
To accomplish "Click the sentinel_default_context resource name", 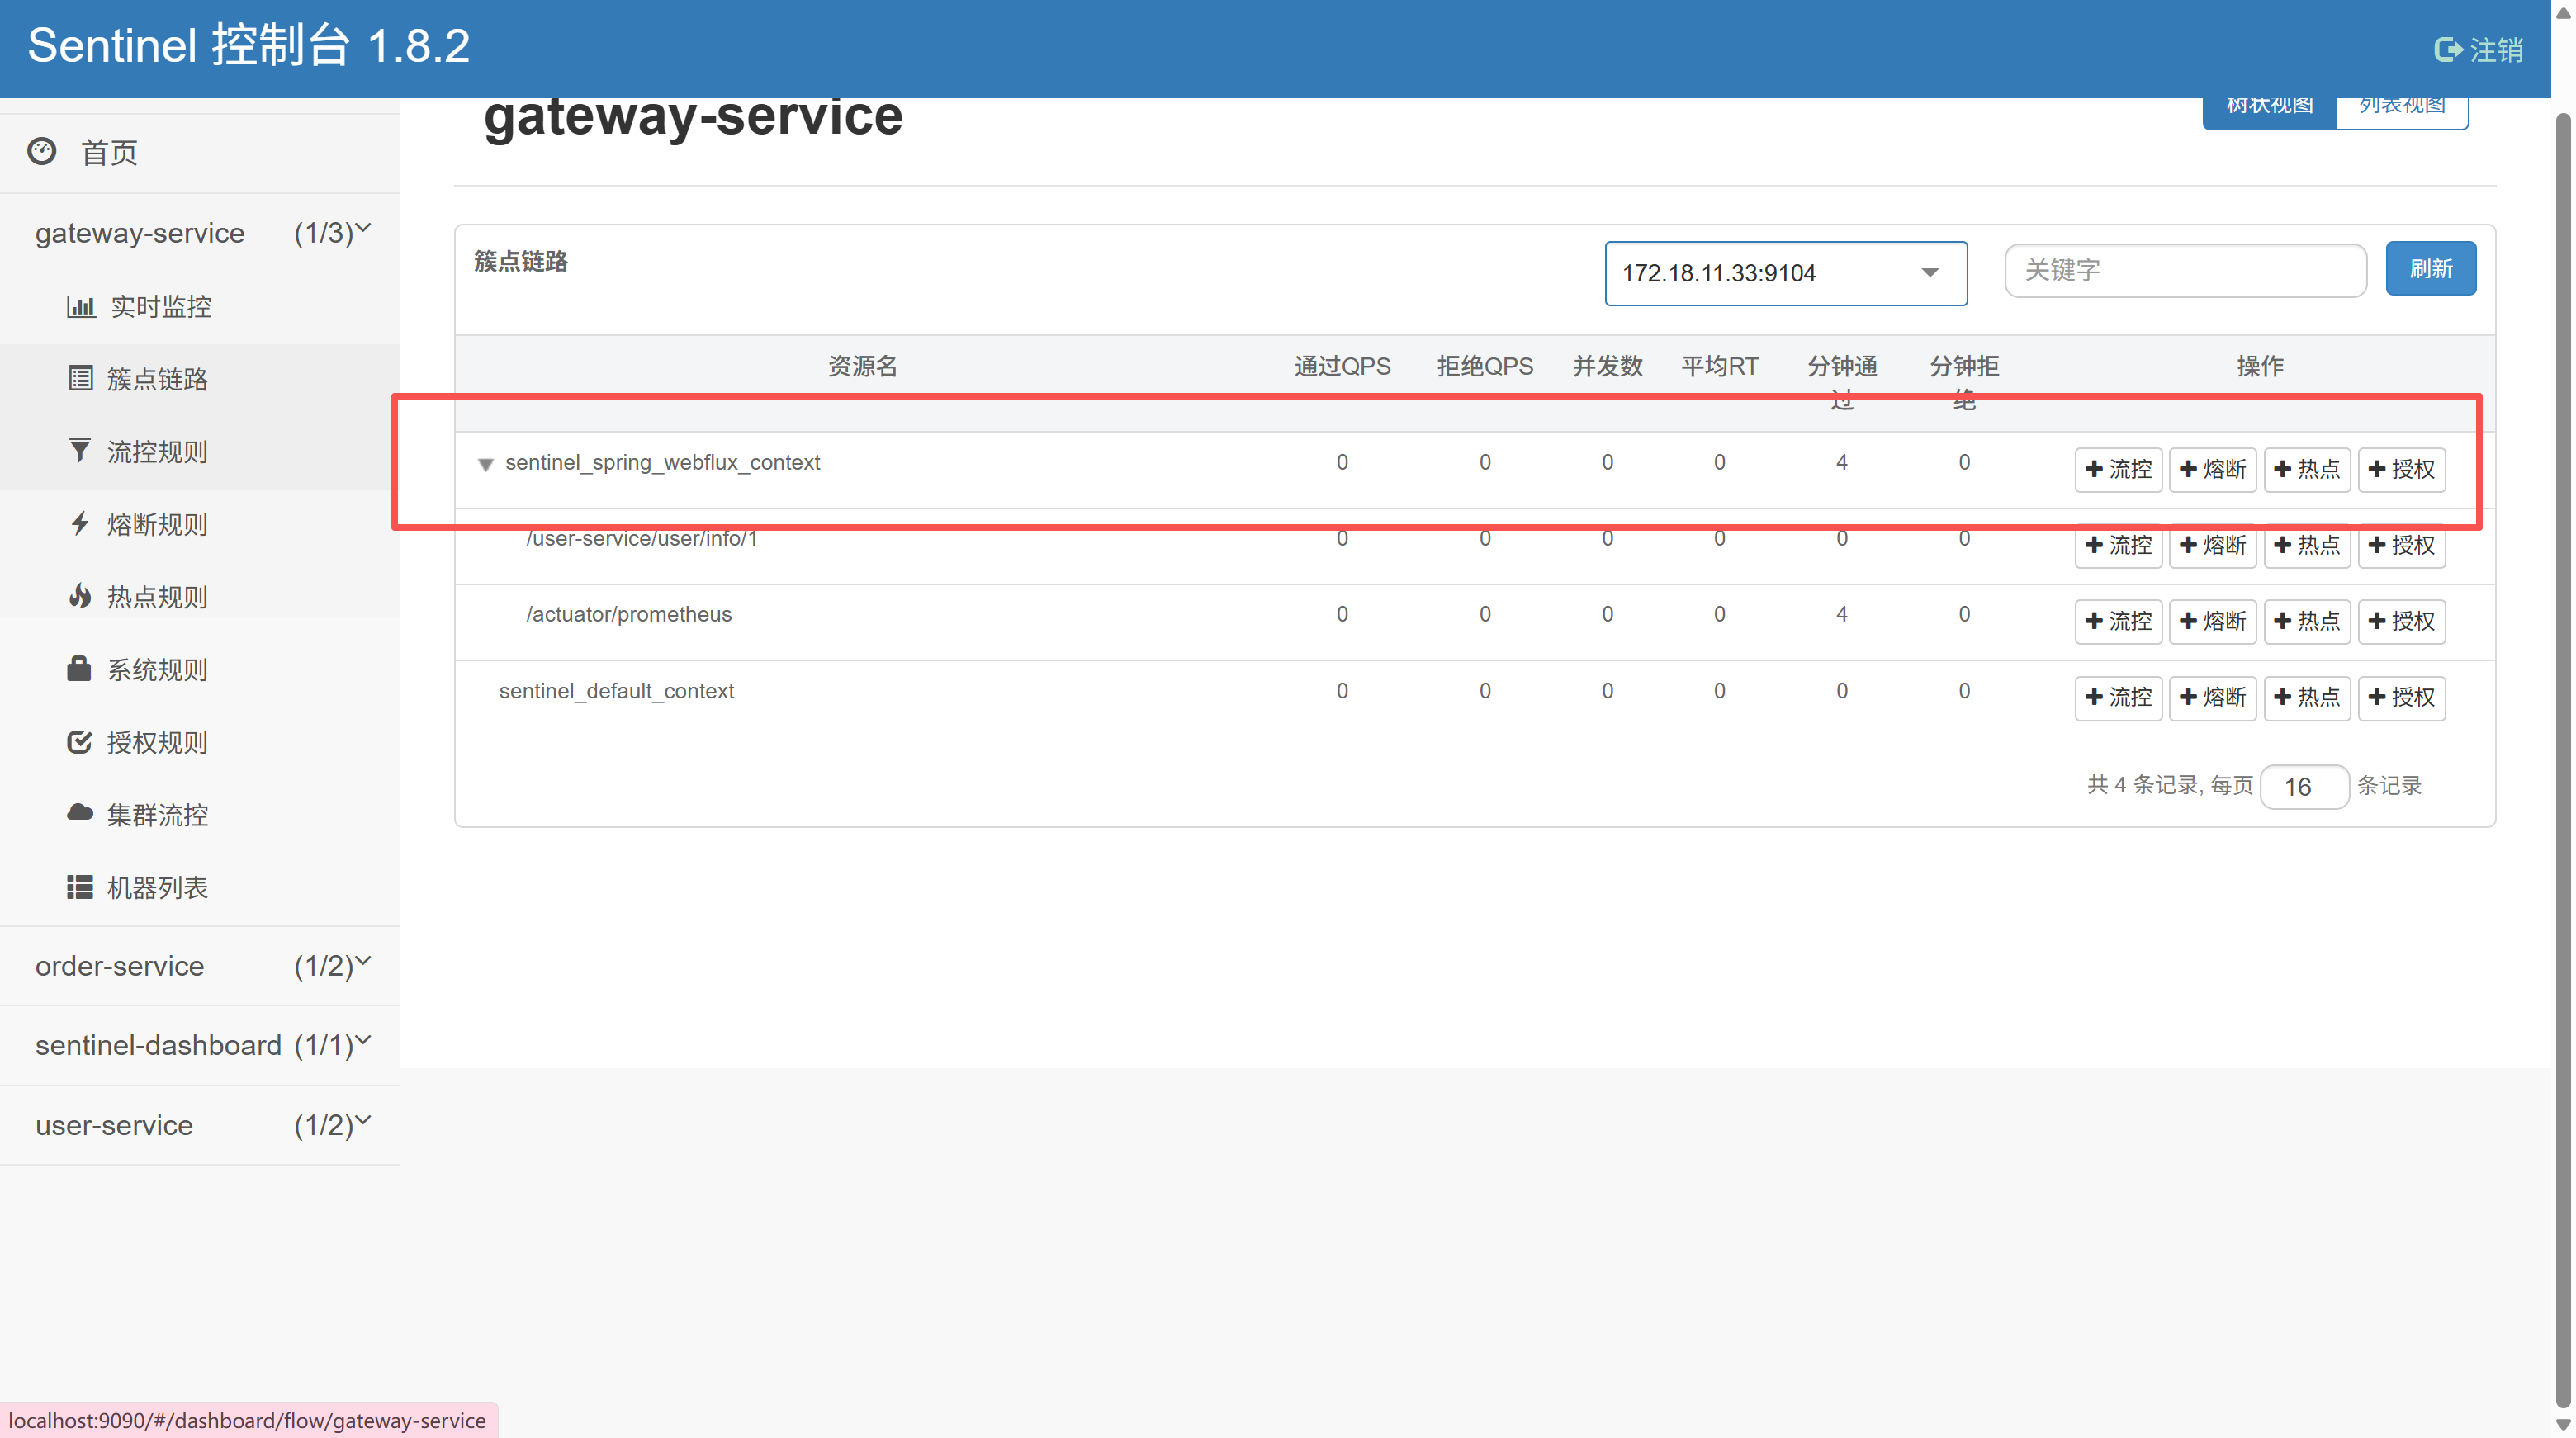I will 616,691.
